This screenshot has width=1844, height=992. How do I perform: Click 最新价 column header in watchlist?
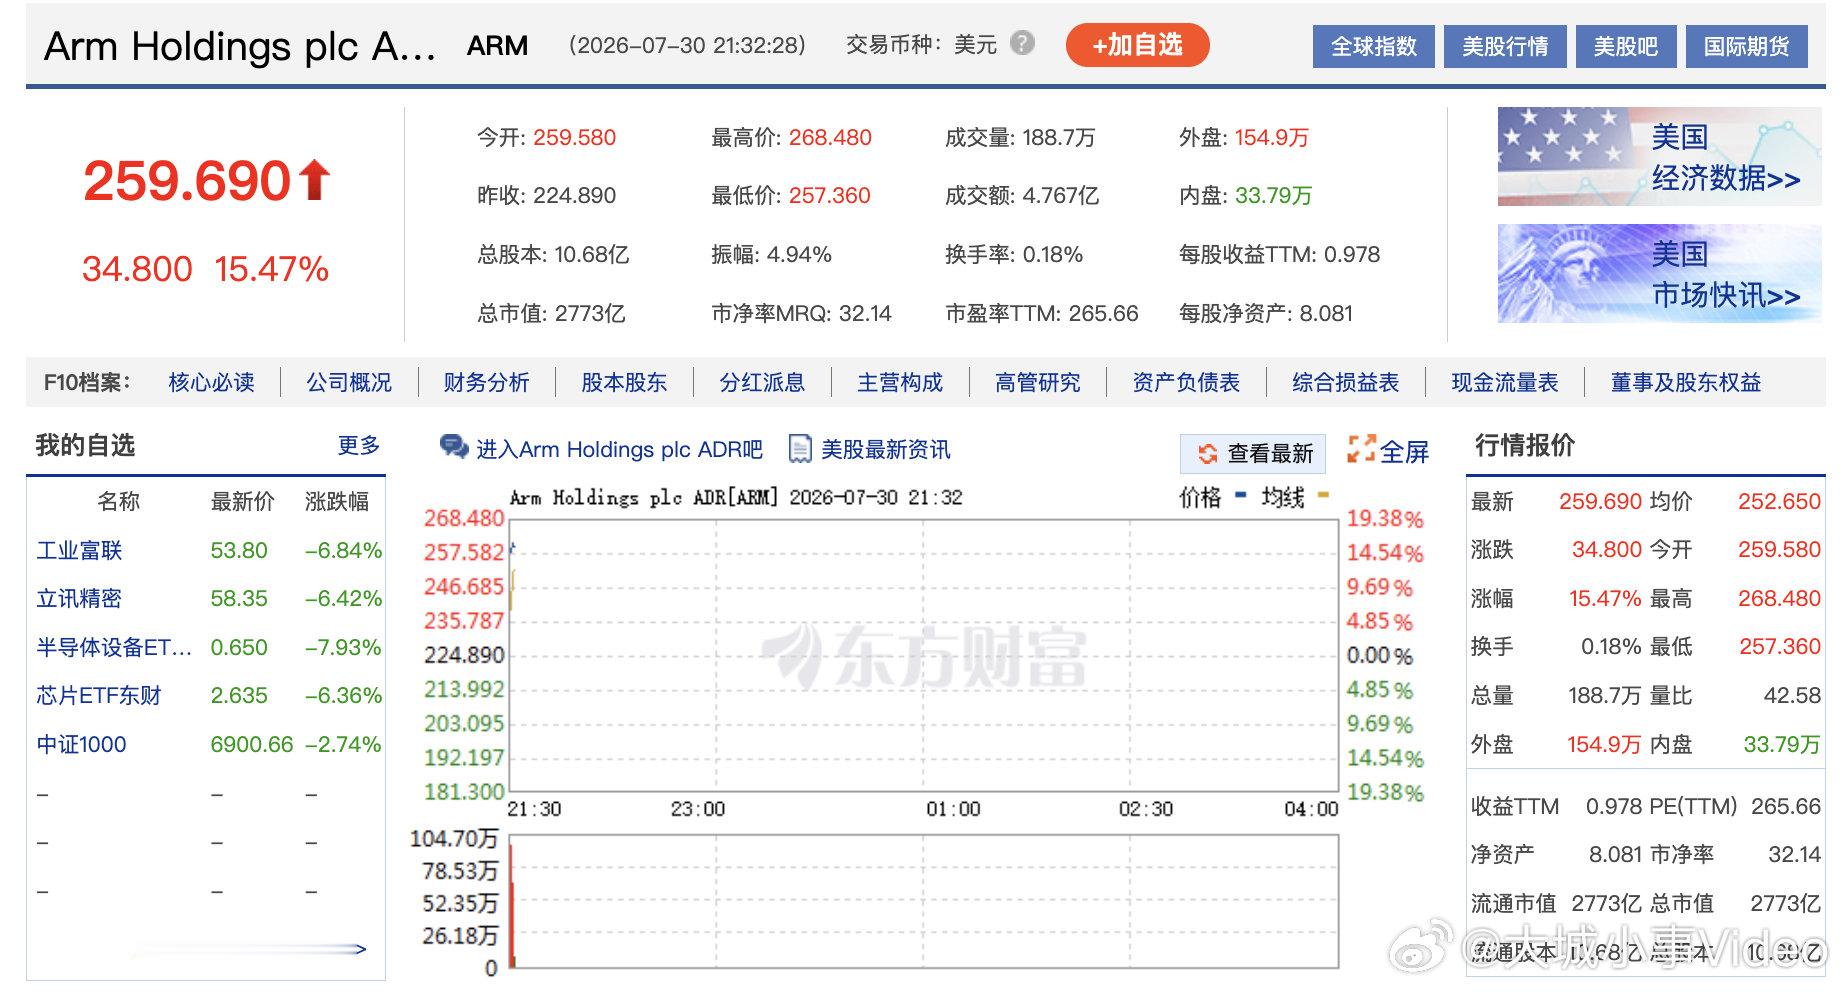point(242,501)
